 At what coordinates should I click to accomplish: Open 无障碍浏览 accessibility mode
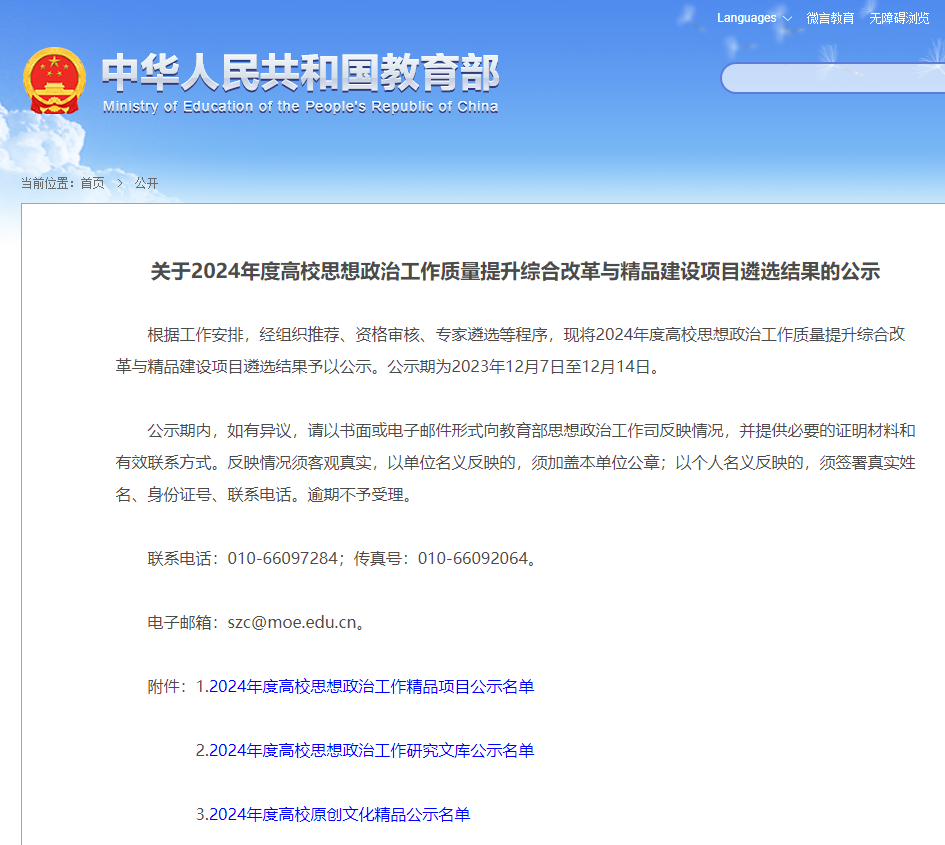[898, 17]
